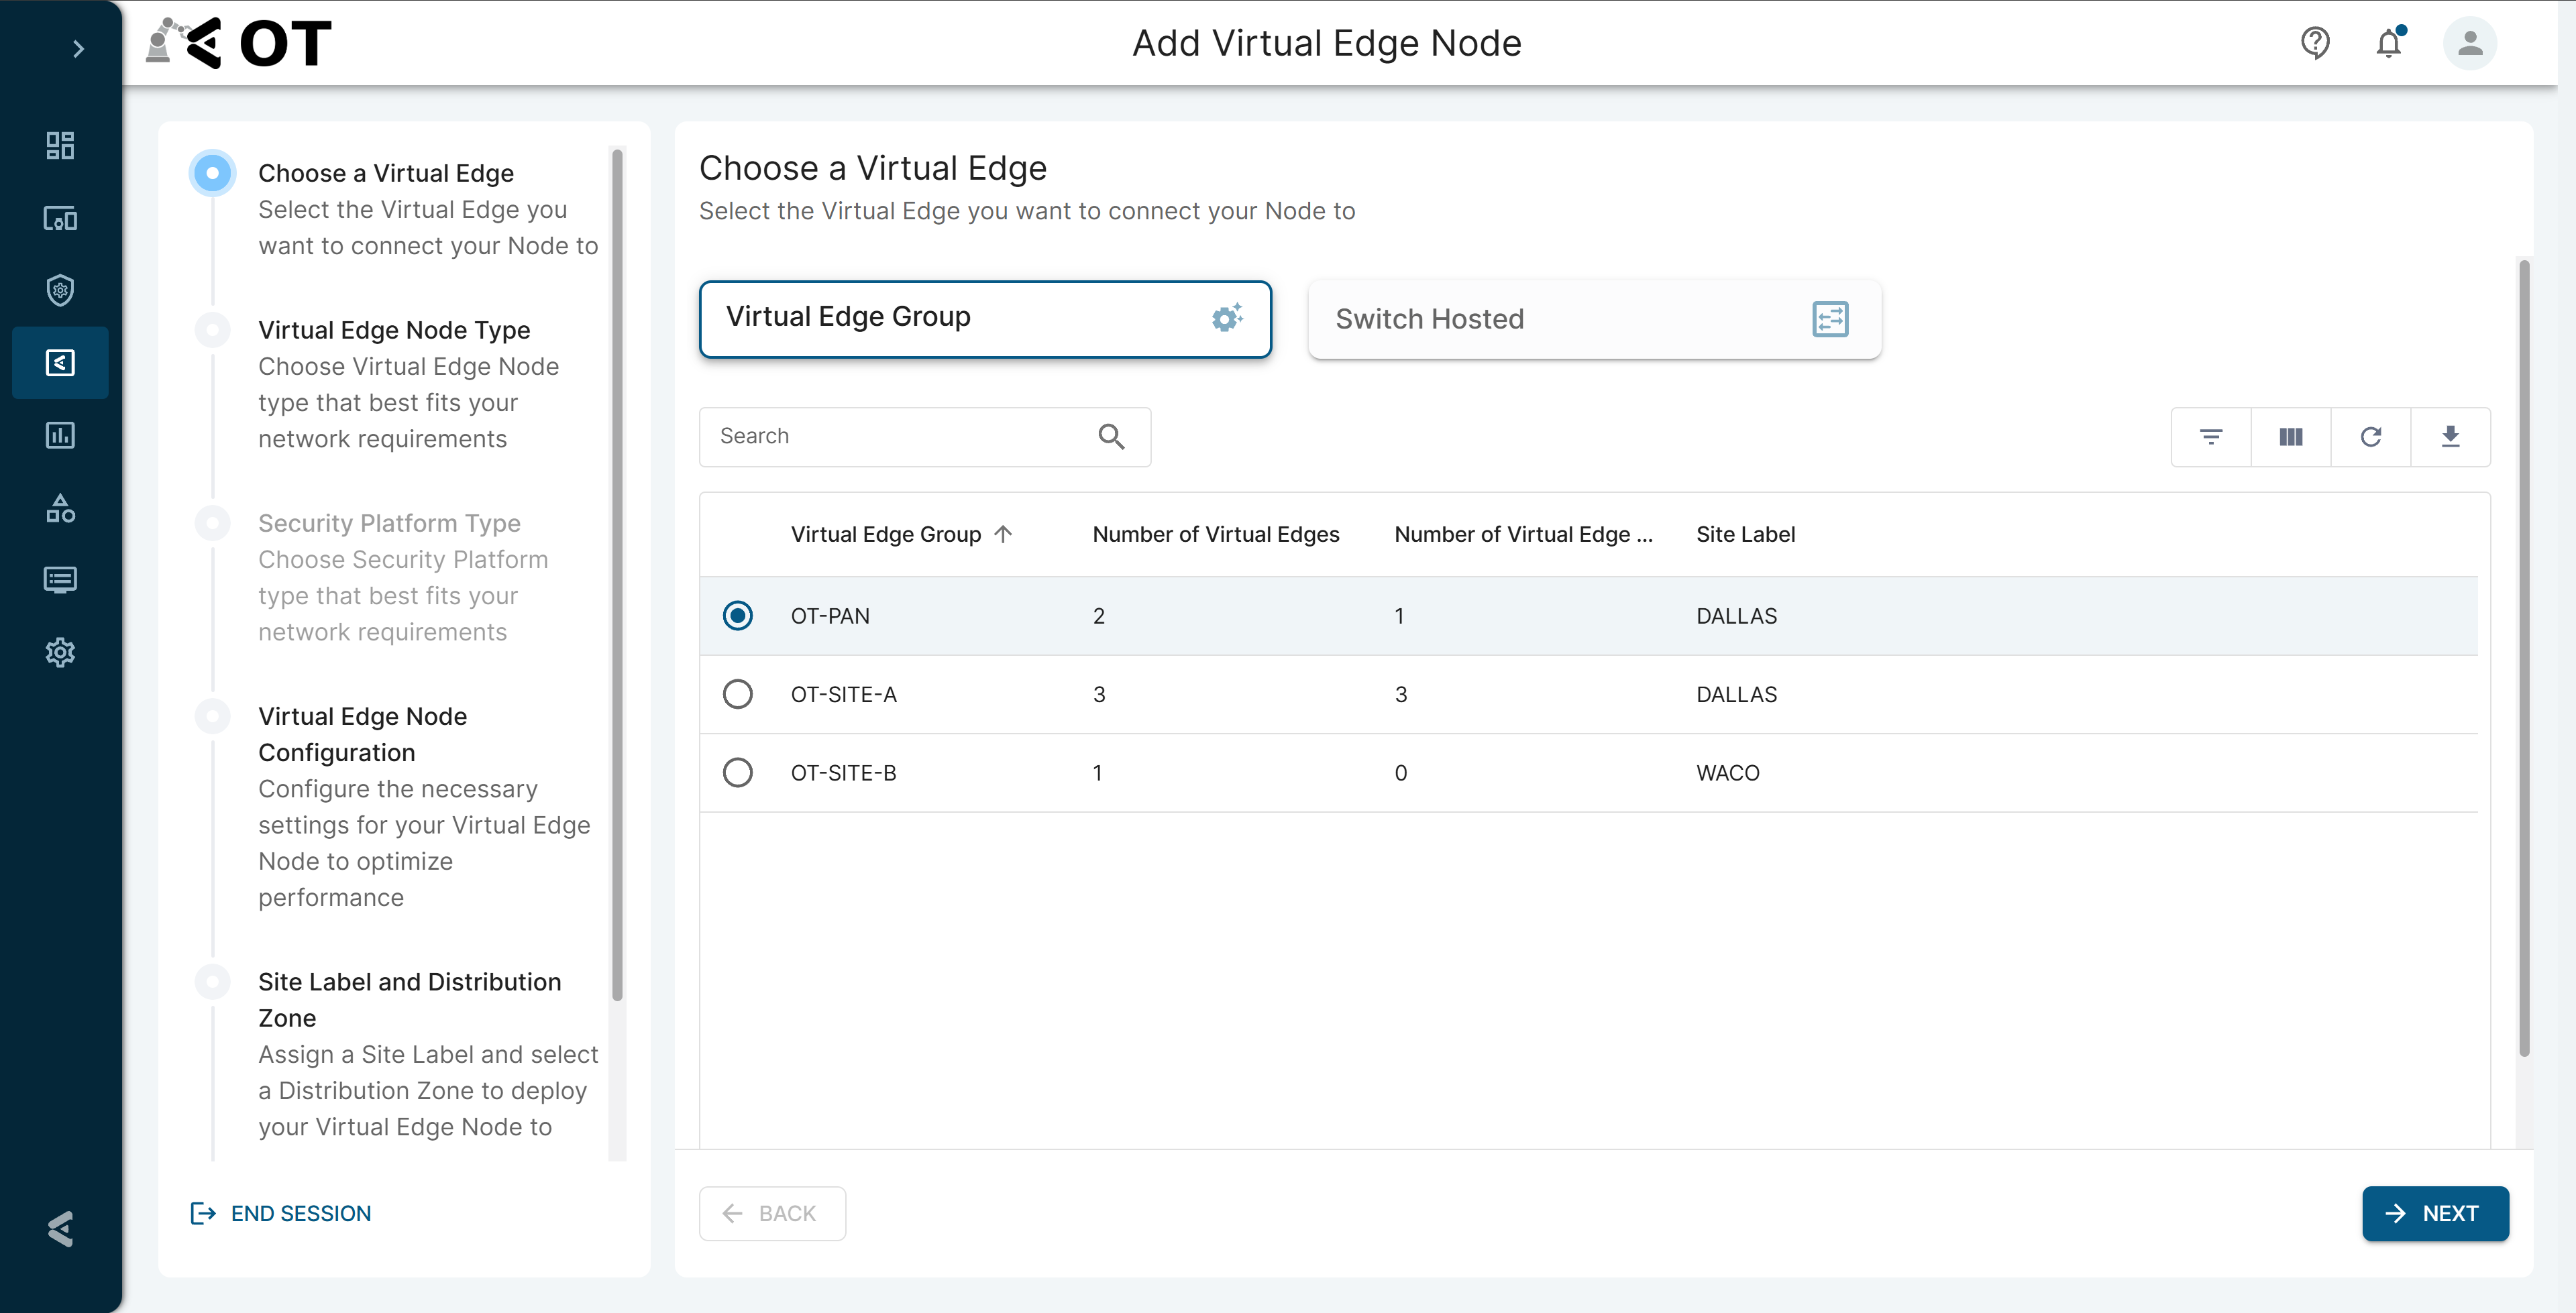Image resolution: width=2576 pixels, height=1313 pixels.
Task: Open the security shield icon in sidebar
Action: point(60,290)
